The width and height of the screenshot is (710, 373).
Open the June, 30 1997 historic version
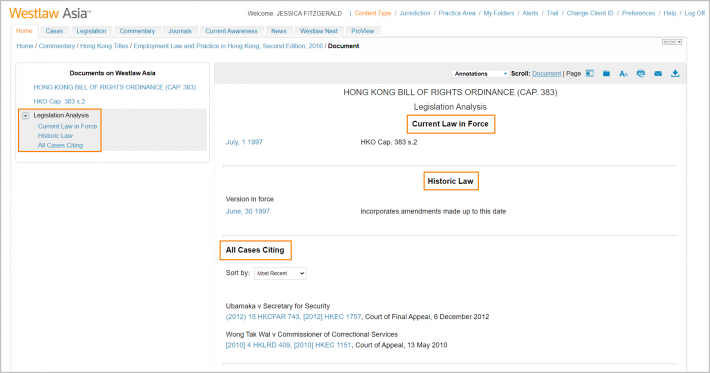(x=248, y=211)
